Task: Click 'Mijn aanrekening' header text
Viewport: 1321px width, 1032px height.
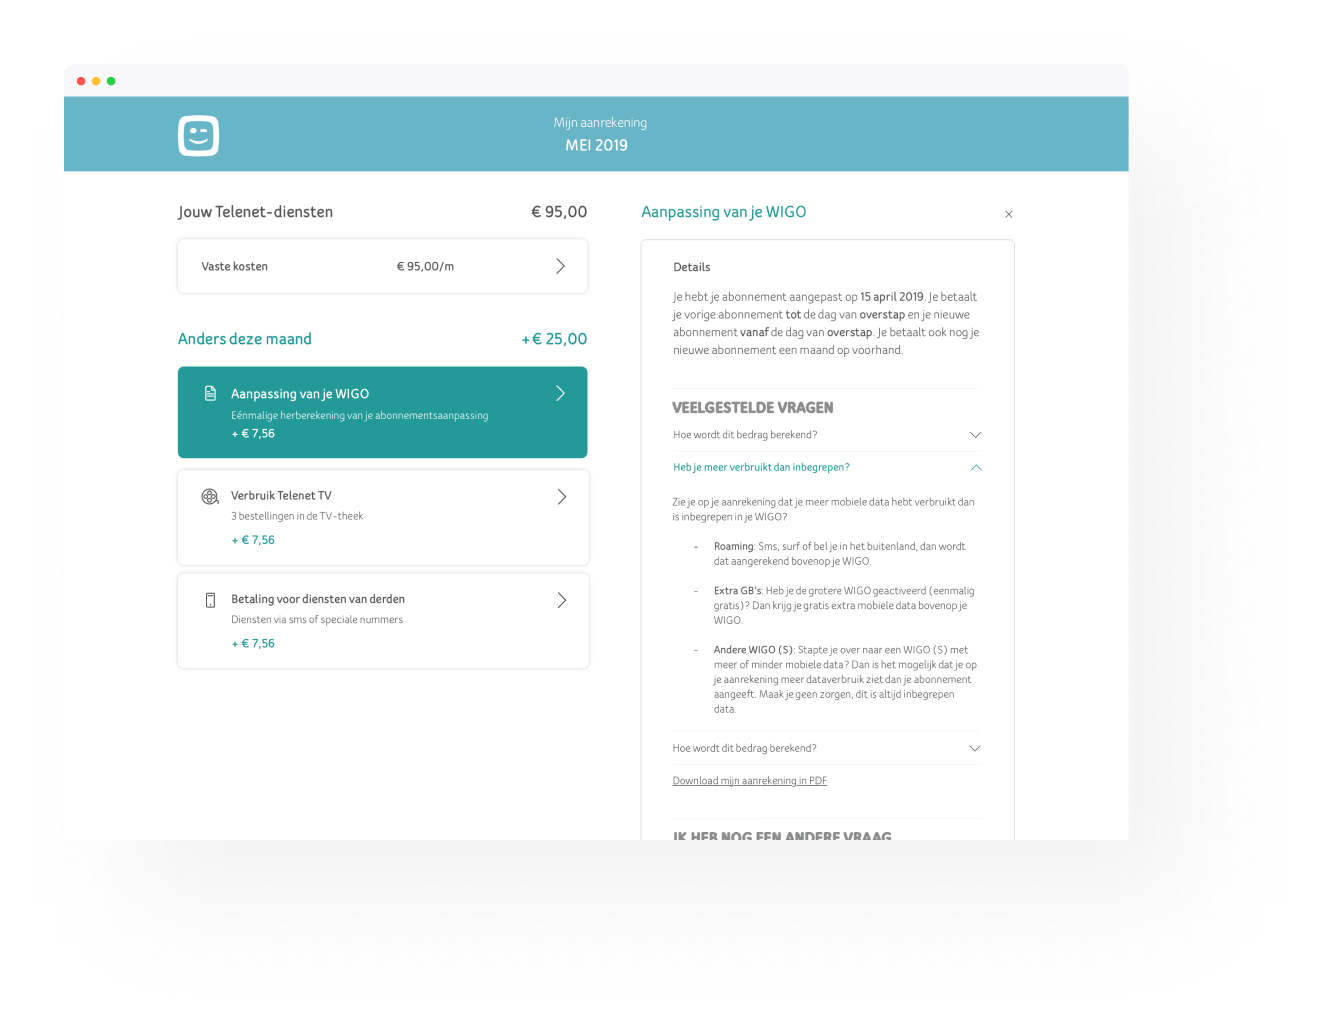Action: [600, 123]
